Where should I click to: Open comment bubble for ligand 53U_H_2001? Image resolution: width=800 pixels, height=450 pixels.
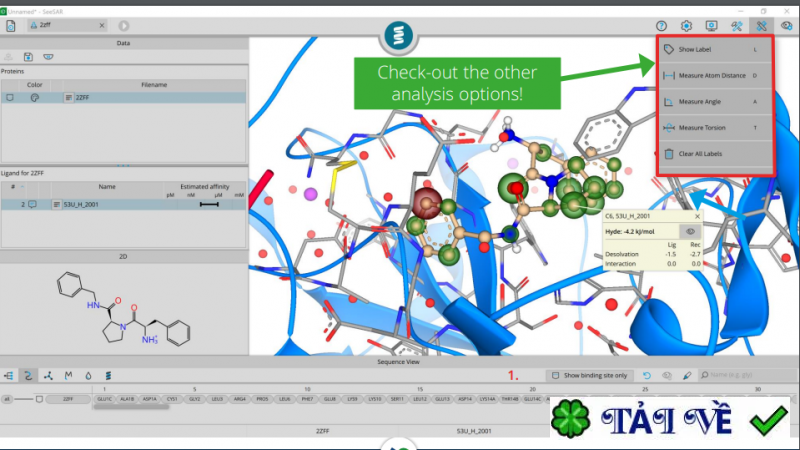(32, 204)
